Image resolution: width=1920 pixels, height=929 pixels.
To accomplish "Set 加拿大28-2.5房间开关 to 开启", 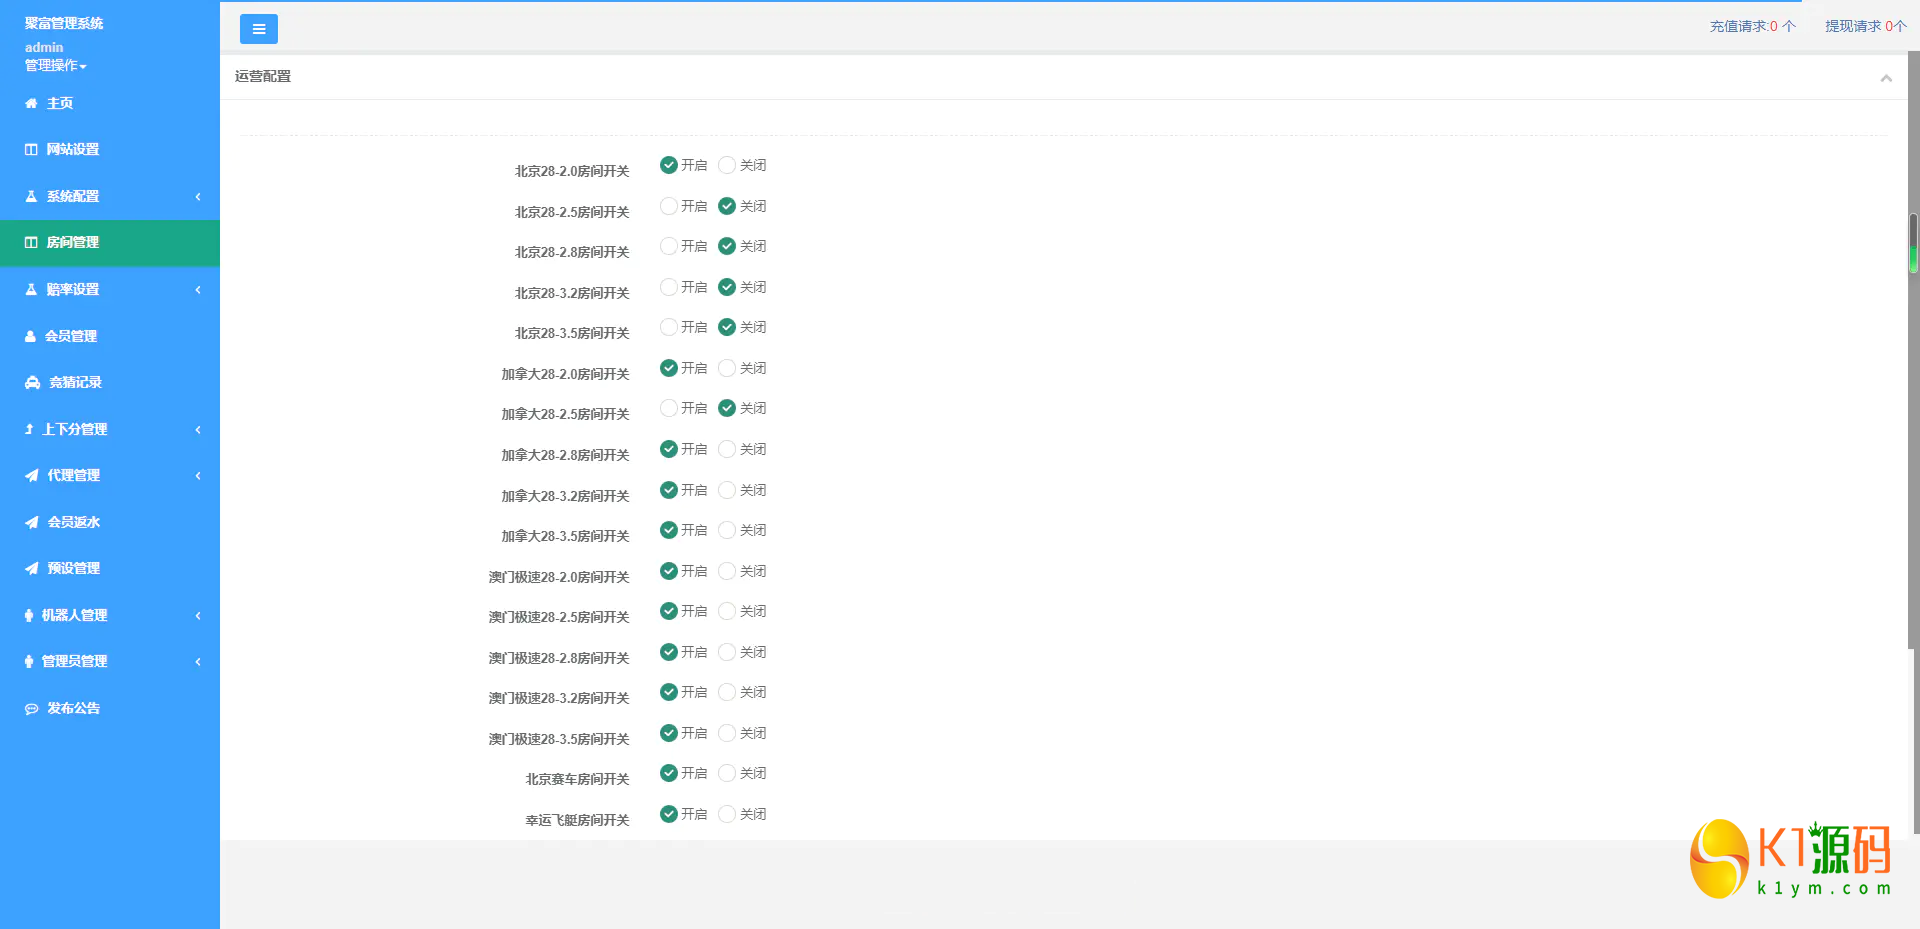I will (x=669, y=408).
